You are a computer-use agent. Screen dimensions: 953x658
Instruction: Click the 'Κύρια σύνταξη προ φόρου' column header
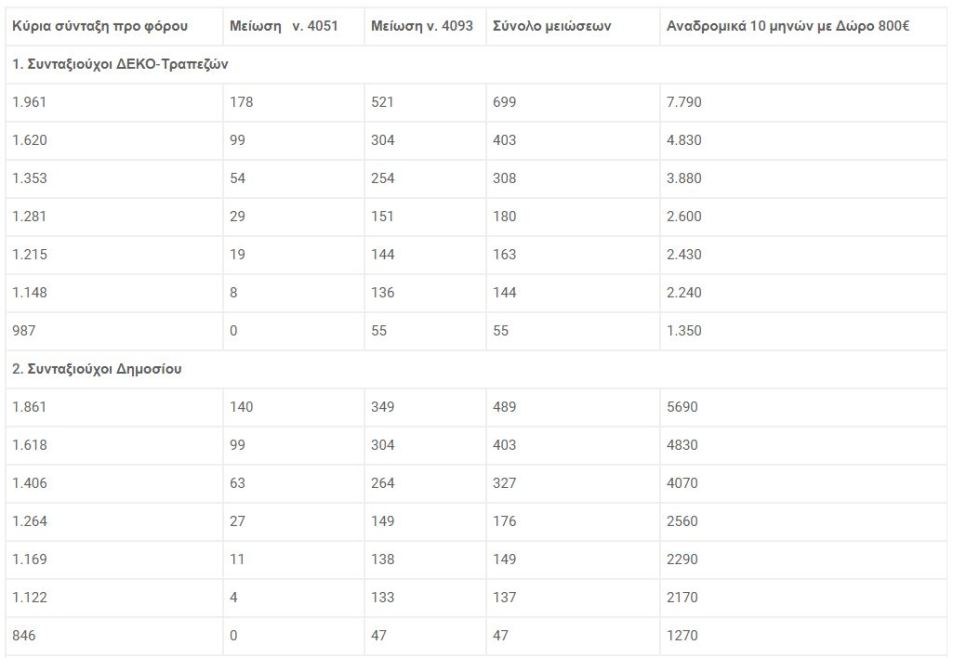coord(100,26)
